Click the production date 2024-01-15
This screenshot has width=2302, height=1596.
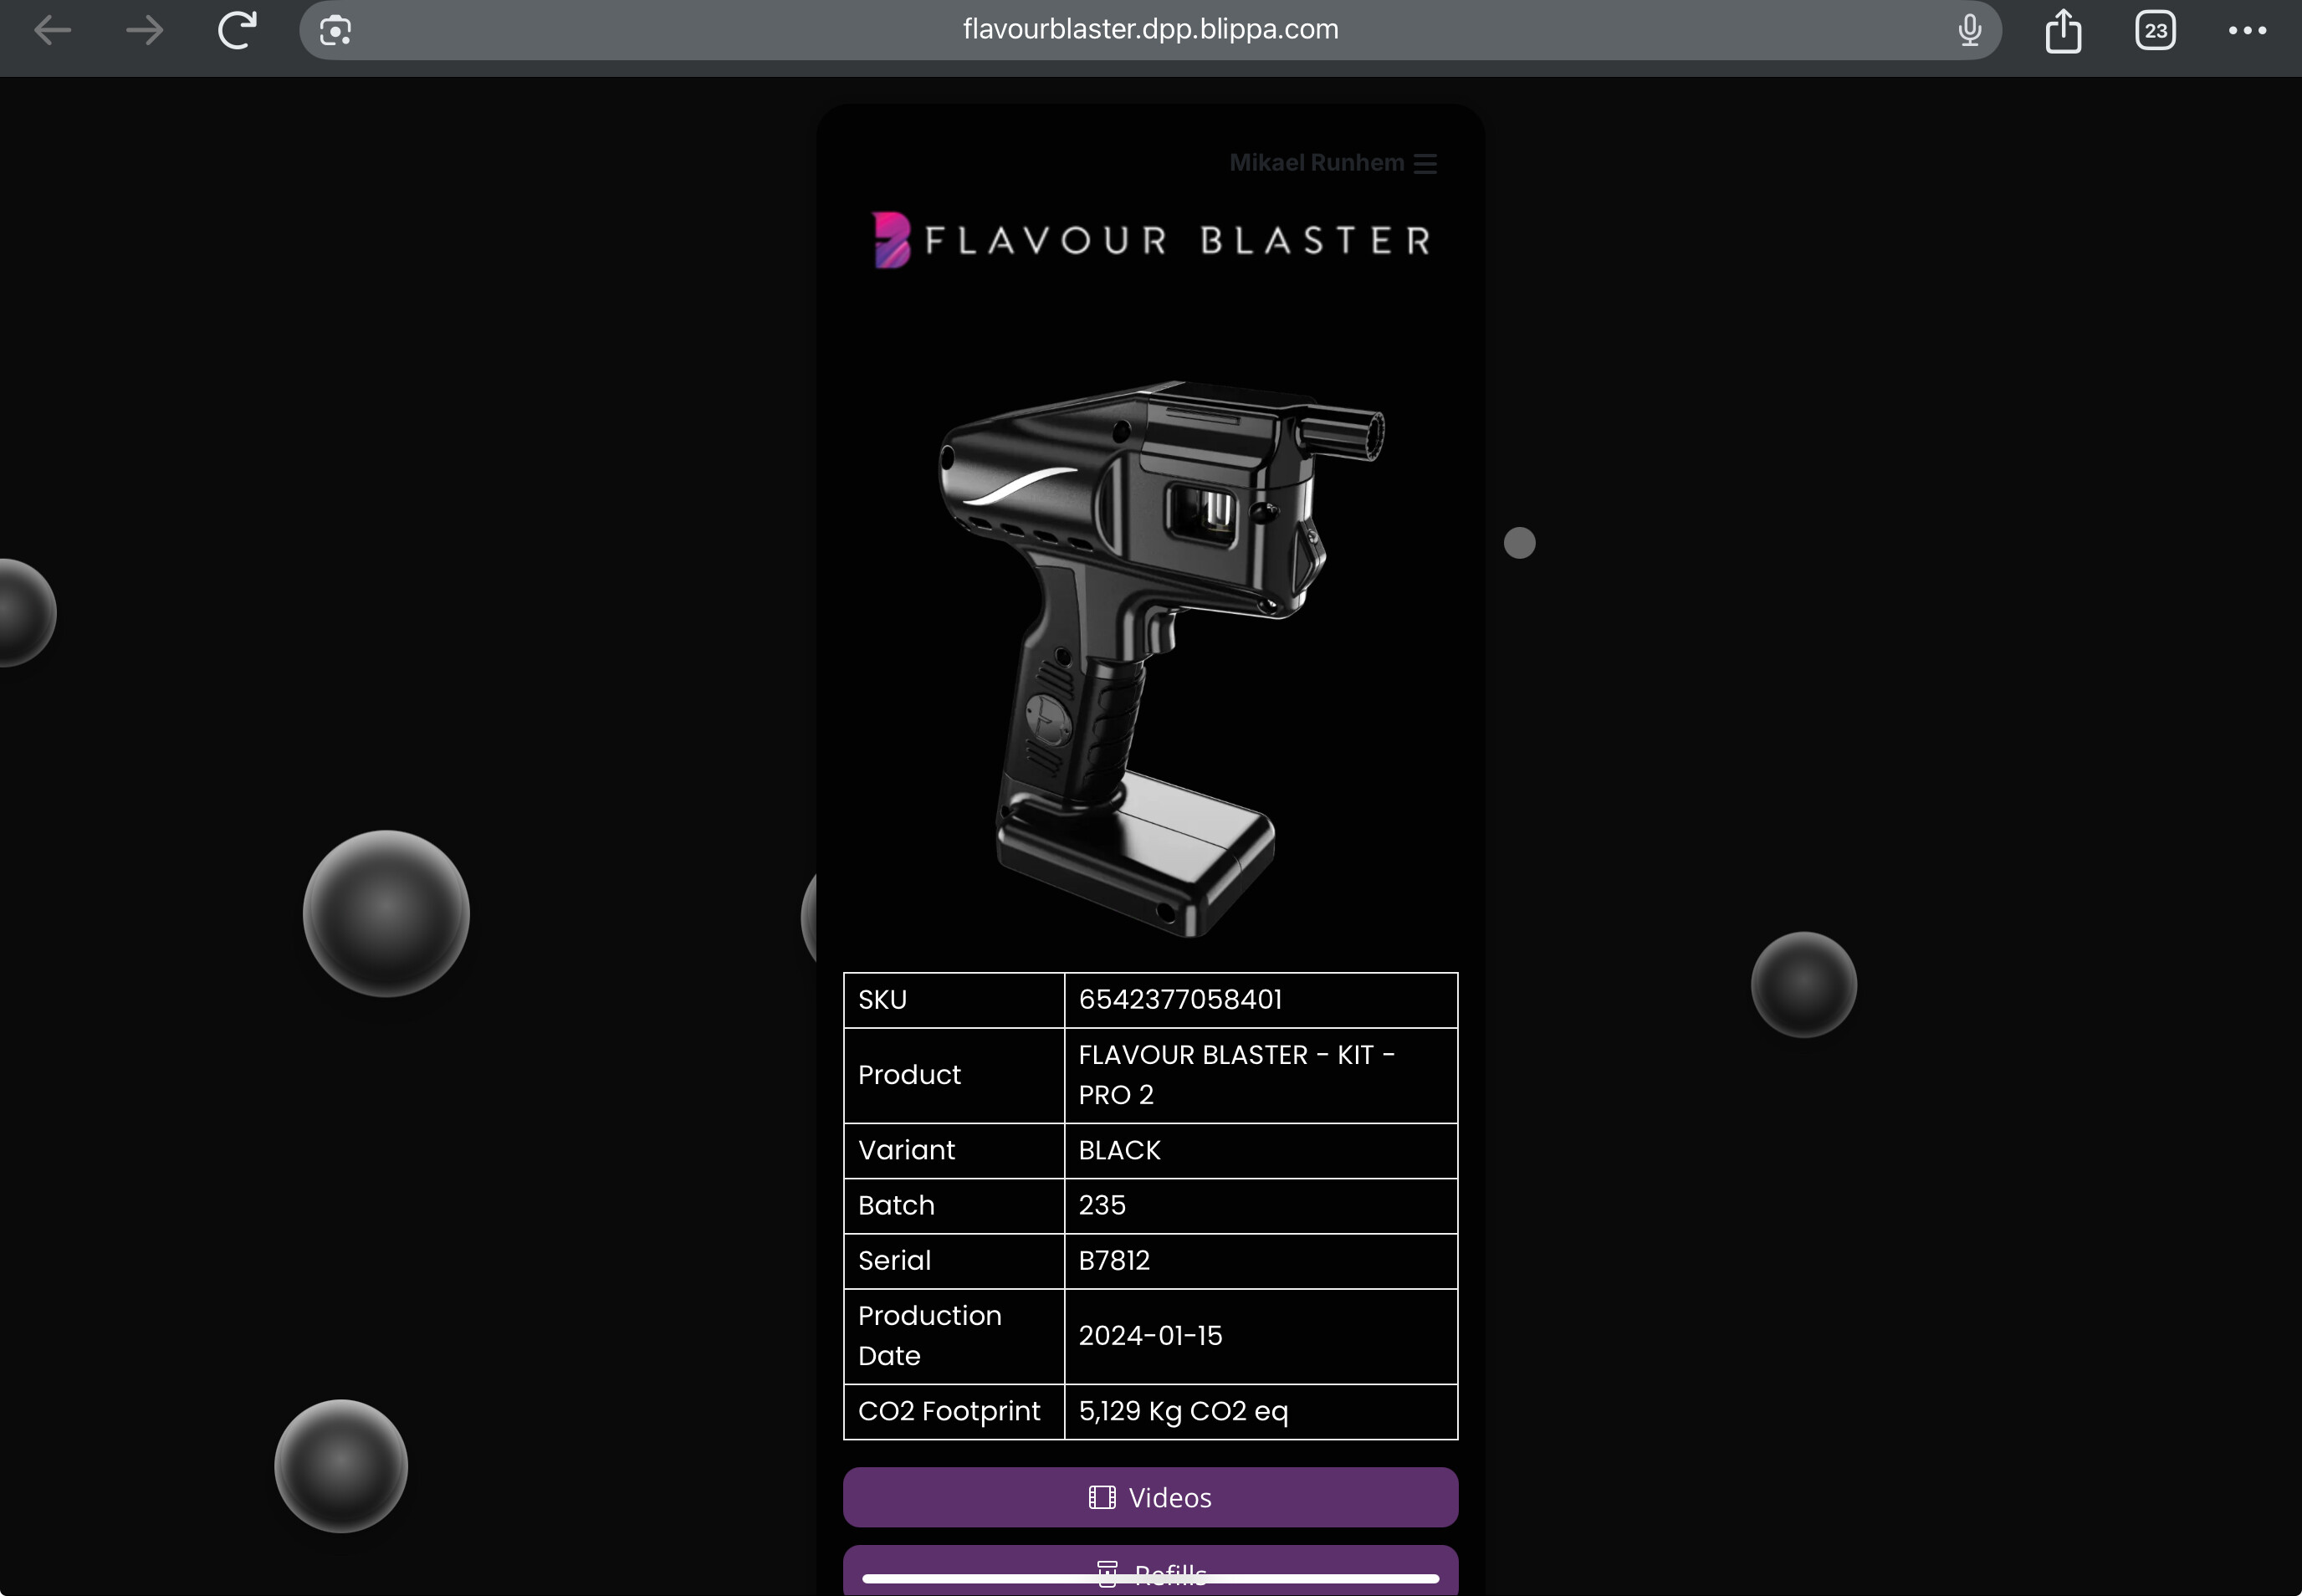click(1150, 1336)
